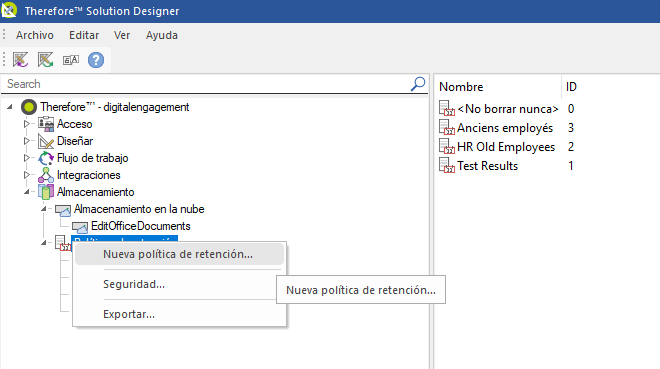The height and width of the screenshot is (369, 660).
Task: Click the Almacenamiento storage icon
Action: pos(46,192)
